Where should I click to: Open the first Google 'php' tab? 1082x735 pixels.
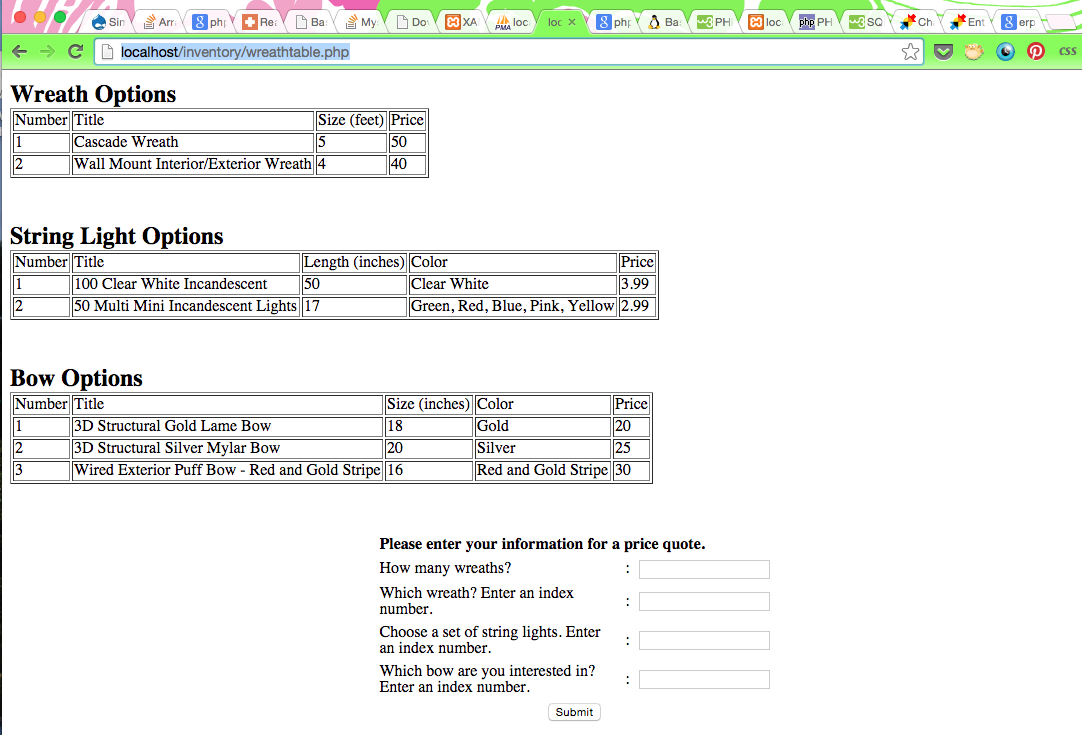210,22
